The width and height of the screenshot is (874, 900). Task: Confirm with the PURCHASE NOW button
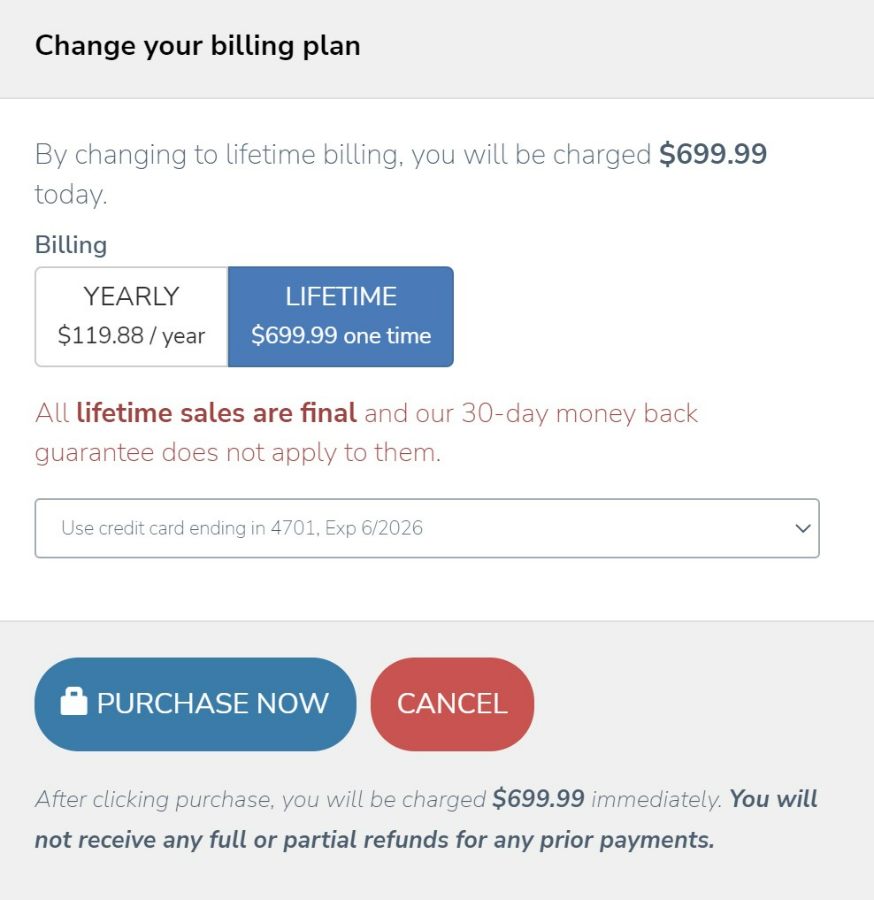[x=195, y=704]
